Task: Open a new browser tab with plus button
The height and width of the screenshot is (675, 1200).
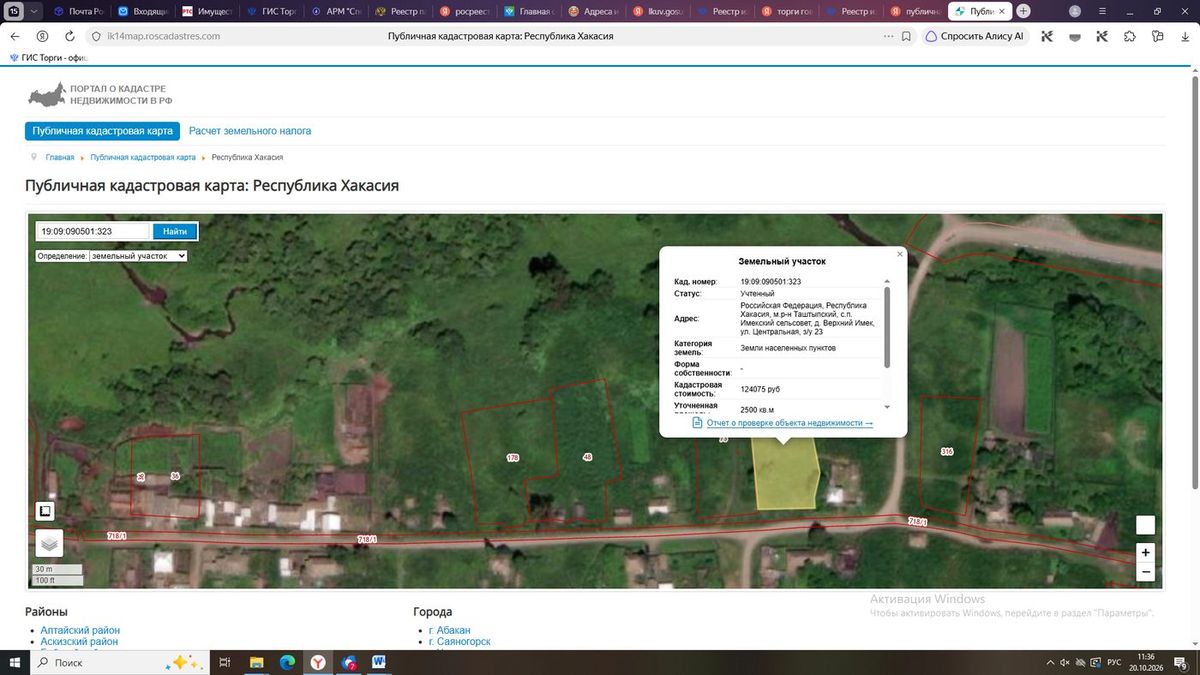Action: pyautogui.click(x=1023, y=11)
